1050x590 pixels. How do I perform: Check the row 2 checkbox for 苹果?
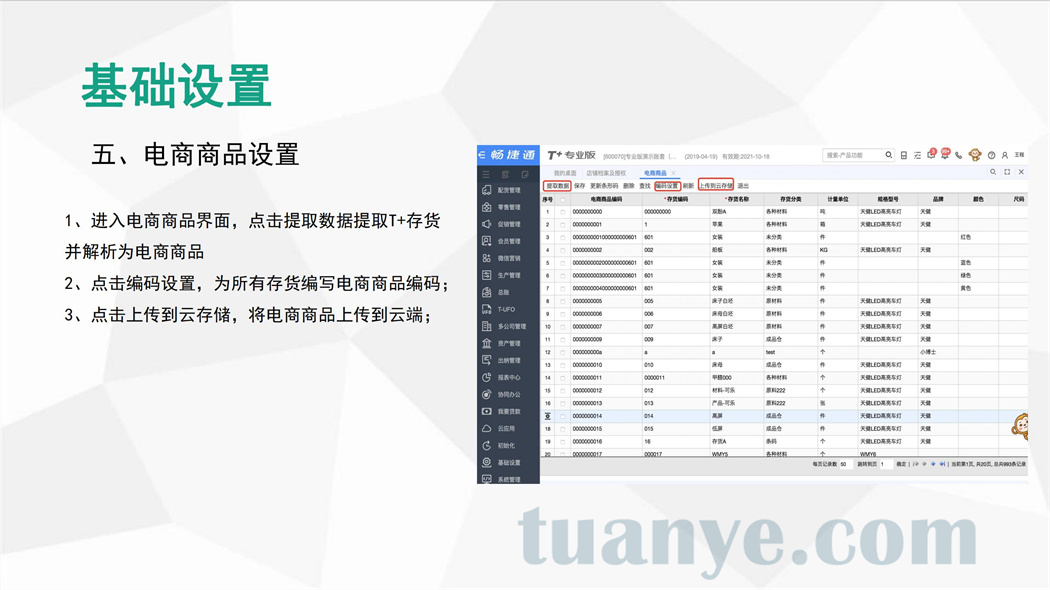click(562, 225)
